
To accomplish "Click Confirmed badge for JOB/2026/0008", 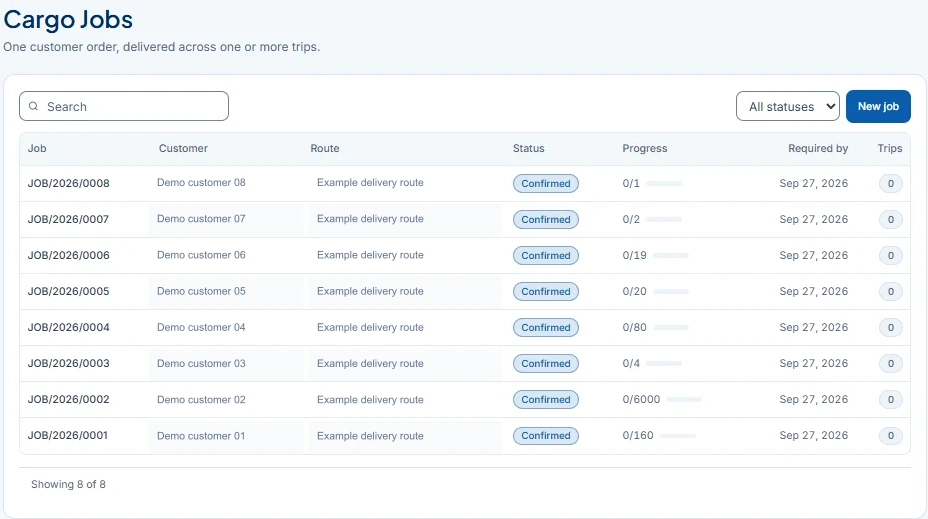I will pyautogui.click(x=546, y=183).
